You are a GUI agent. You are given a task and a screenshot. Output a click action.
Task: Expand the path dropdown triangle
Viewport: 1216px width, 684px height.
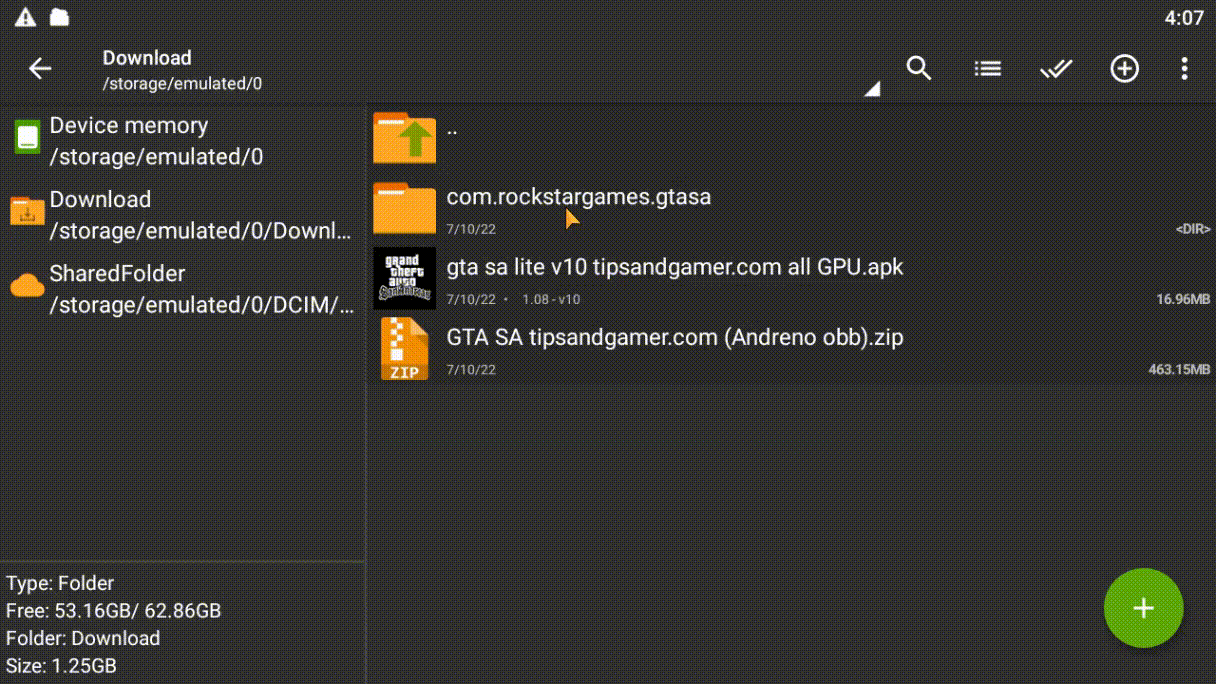[872, 89]
